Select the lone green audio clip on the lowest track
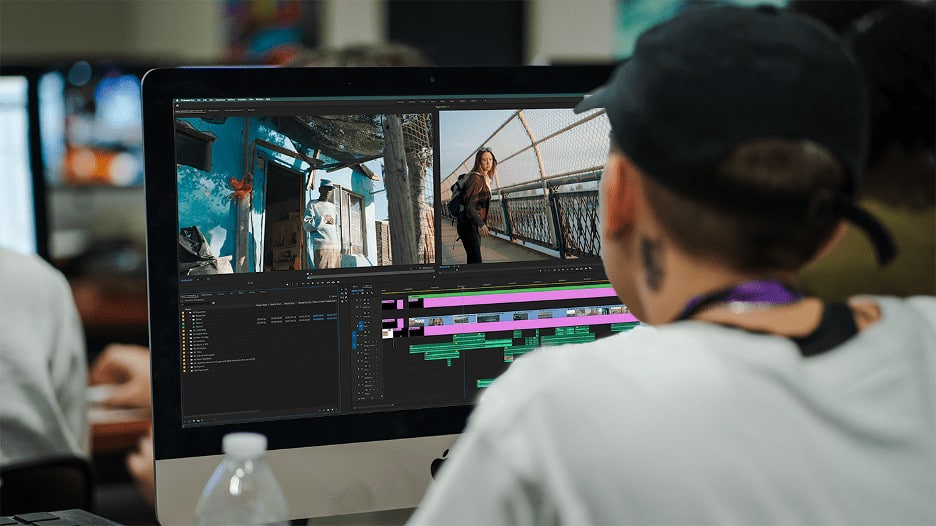 pyautogui.click(x=485, y=383)
